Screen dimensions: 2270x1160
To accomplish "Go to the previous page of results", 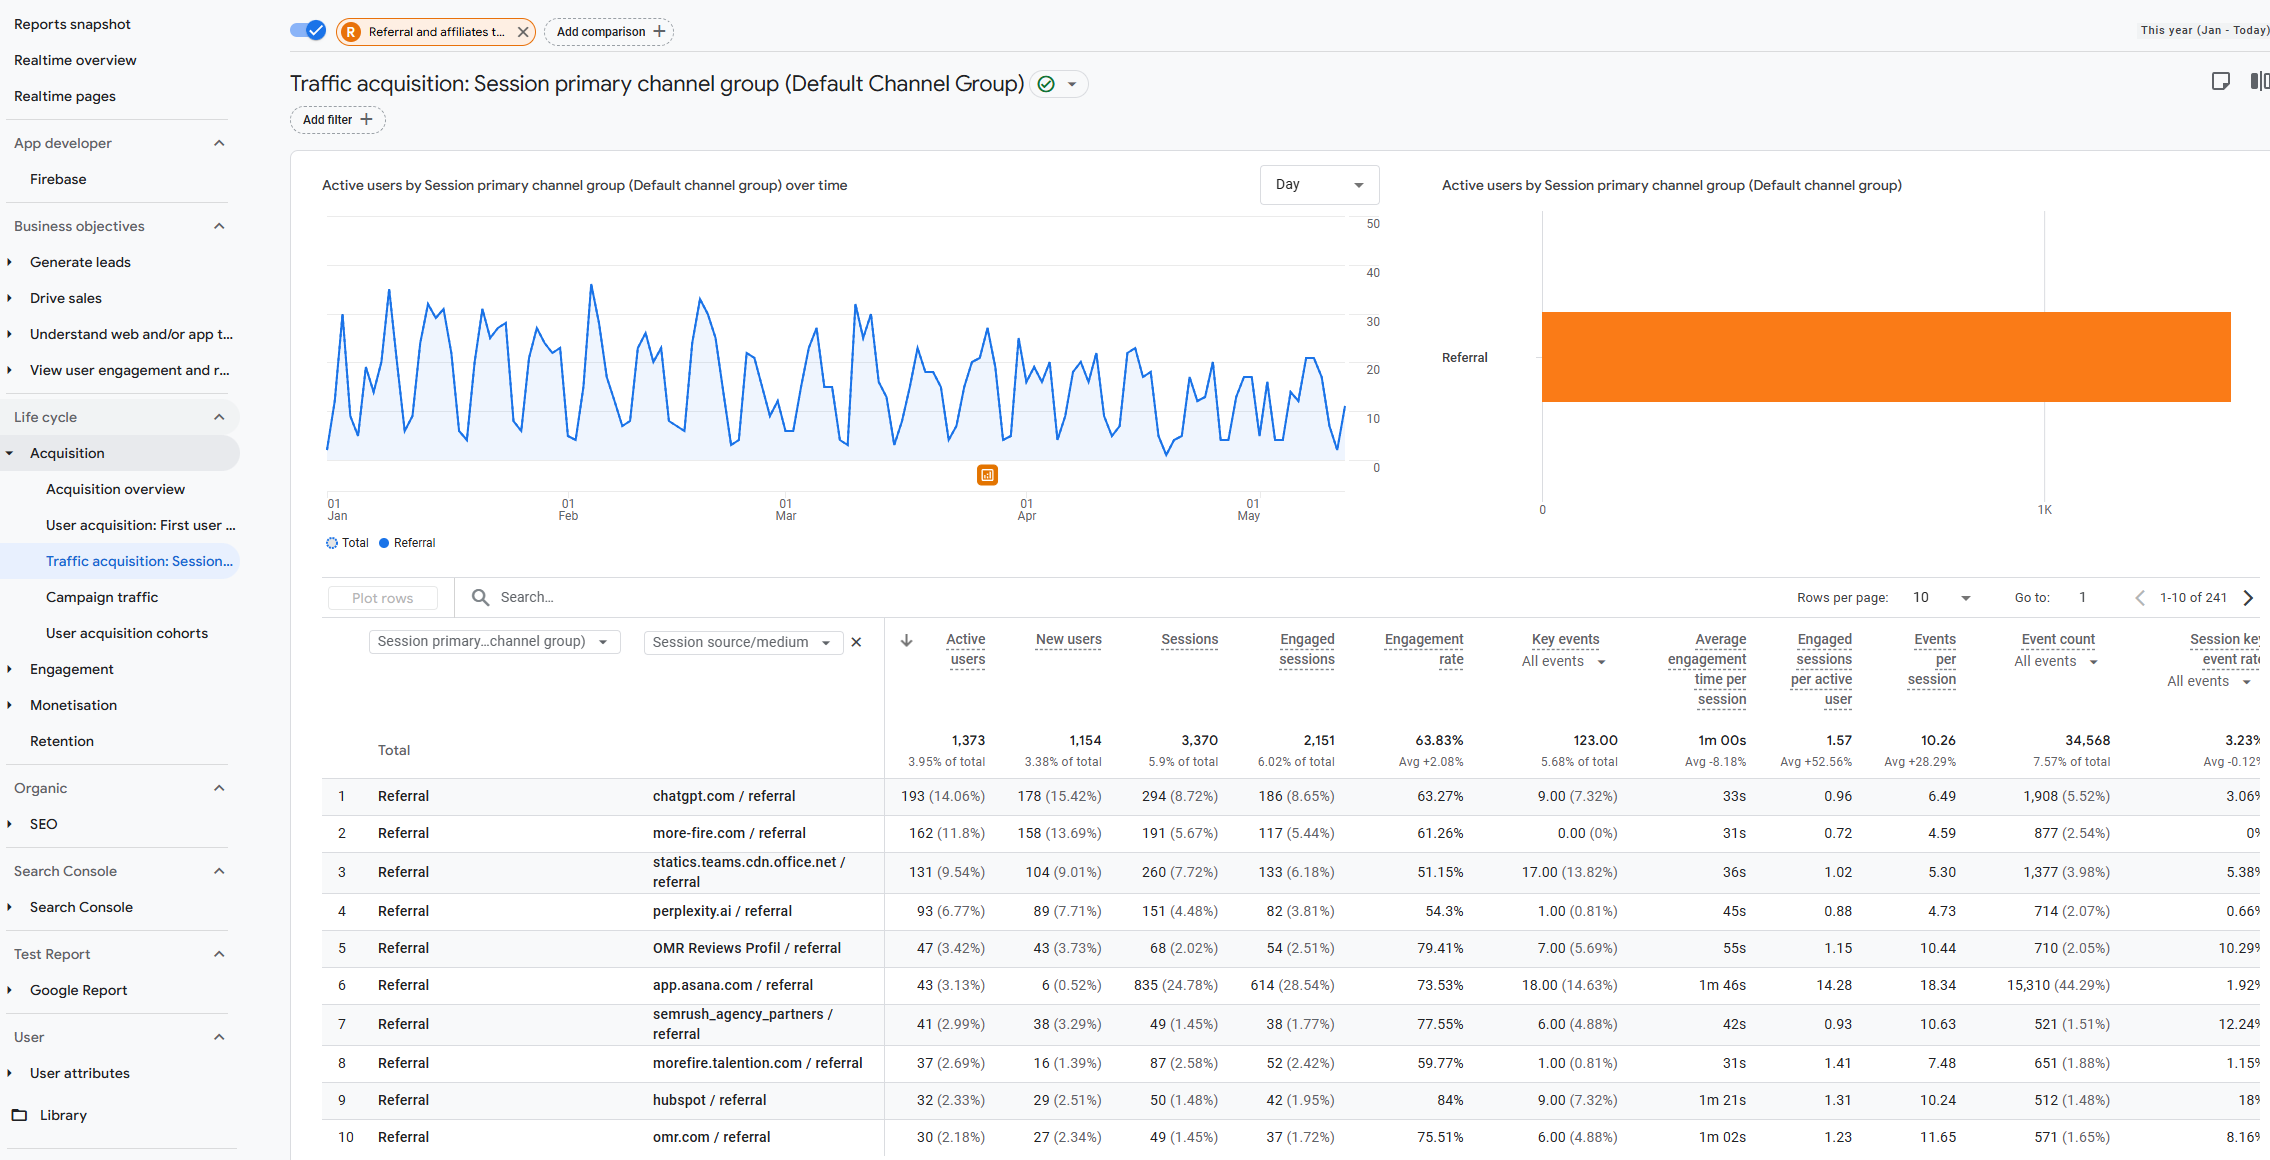I will 2139,598.
